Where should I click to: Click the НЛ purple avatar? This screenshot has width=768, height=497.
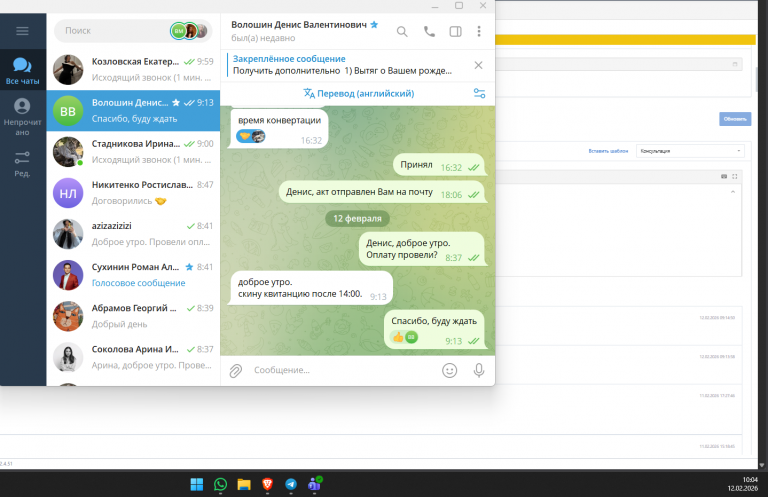(68, 193)
